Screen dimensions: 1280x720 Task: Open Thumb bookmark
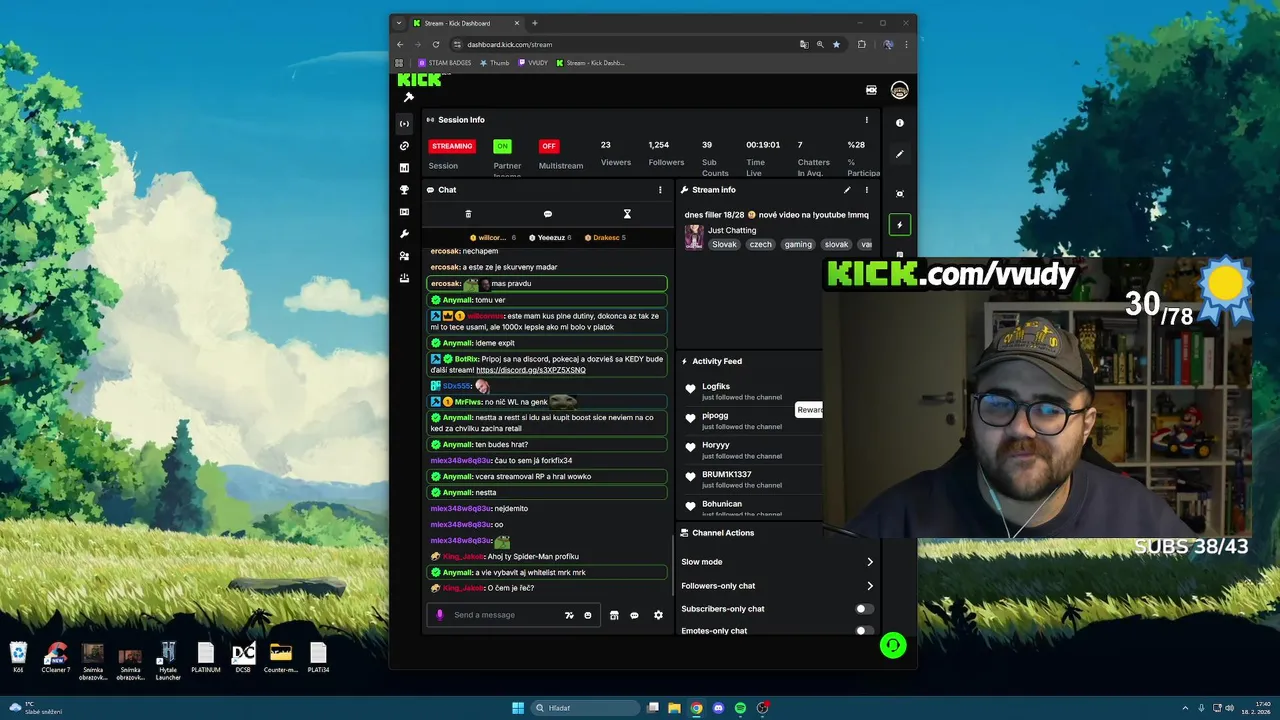click(x=494, y=63)
